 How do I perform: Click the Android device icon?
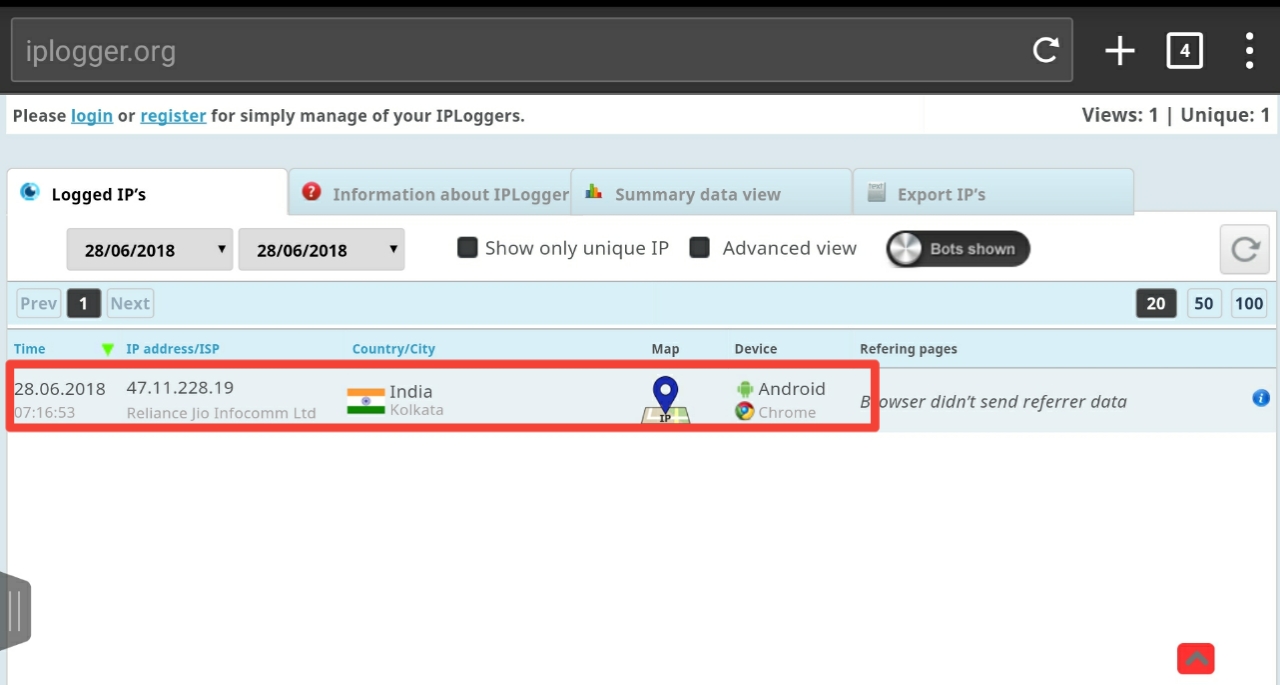coord(745,389)
